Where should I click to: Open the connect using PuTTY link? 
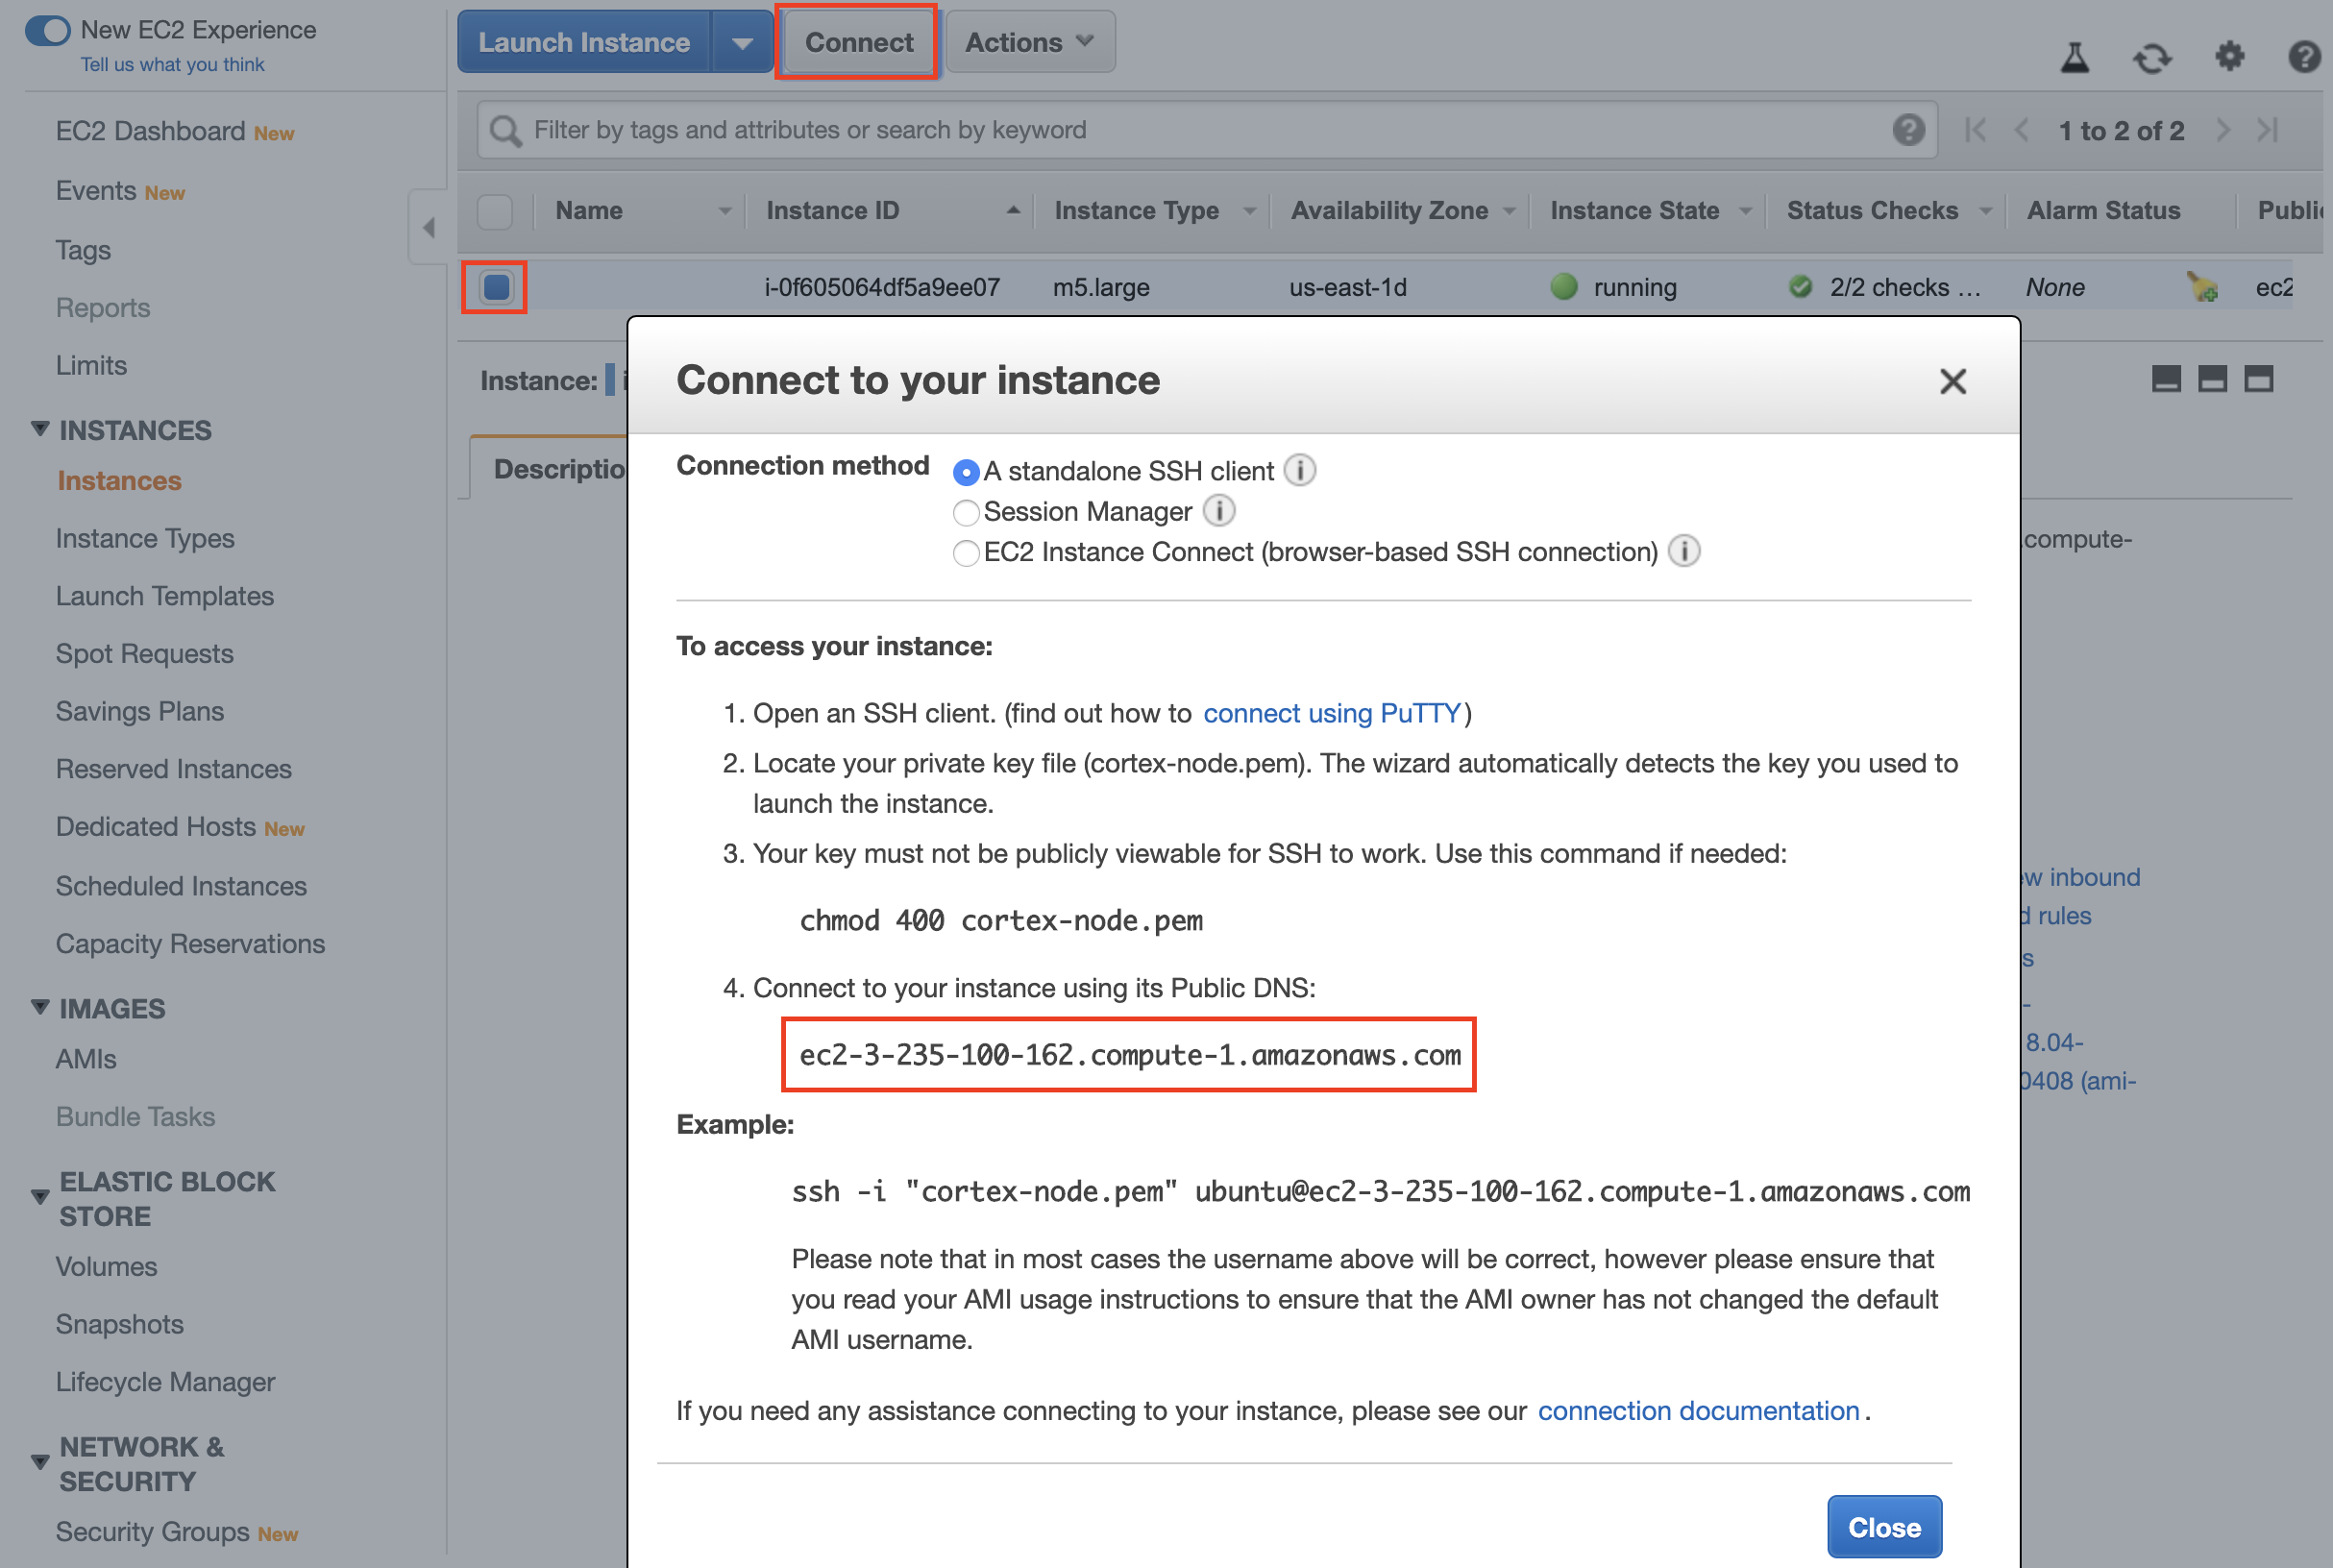coord(1331,713)
